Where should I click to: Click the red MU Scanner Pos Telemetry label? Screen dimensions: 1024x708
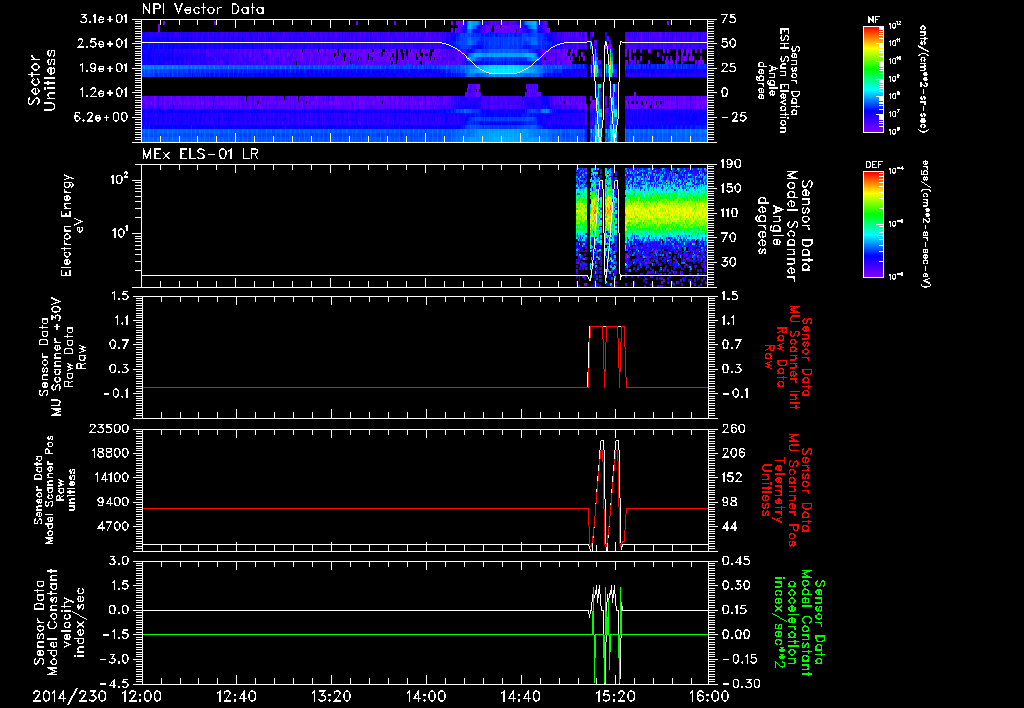[x=789, y=489]
